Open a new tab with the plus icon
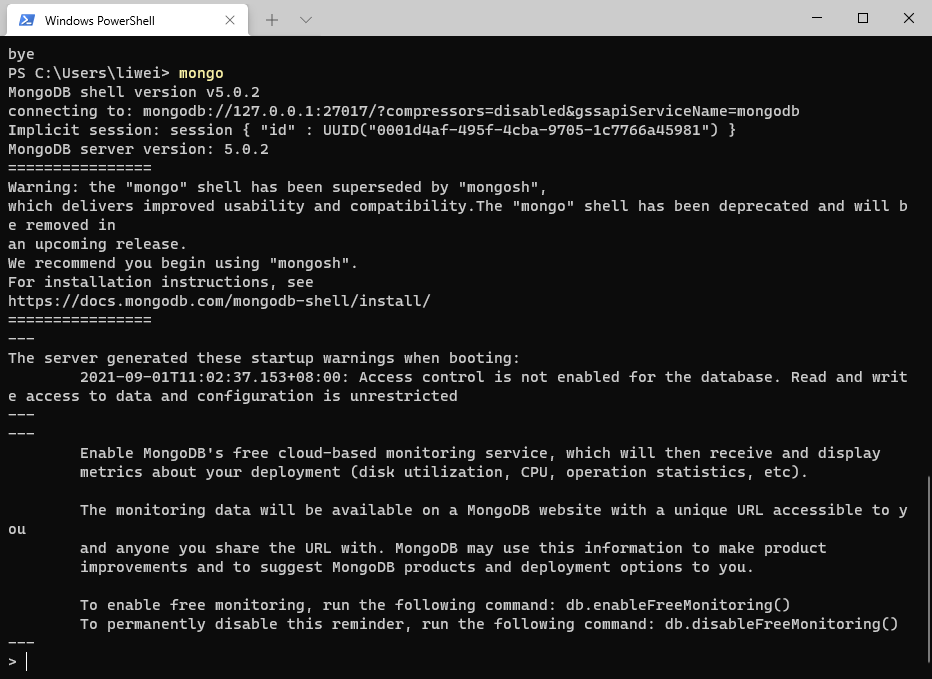Viewport: 932px width, 679px height. click(x=272, y=20)
